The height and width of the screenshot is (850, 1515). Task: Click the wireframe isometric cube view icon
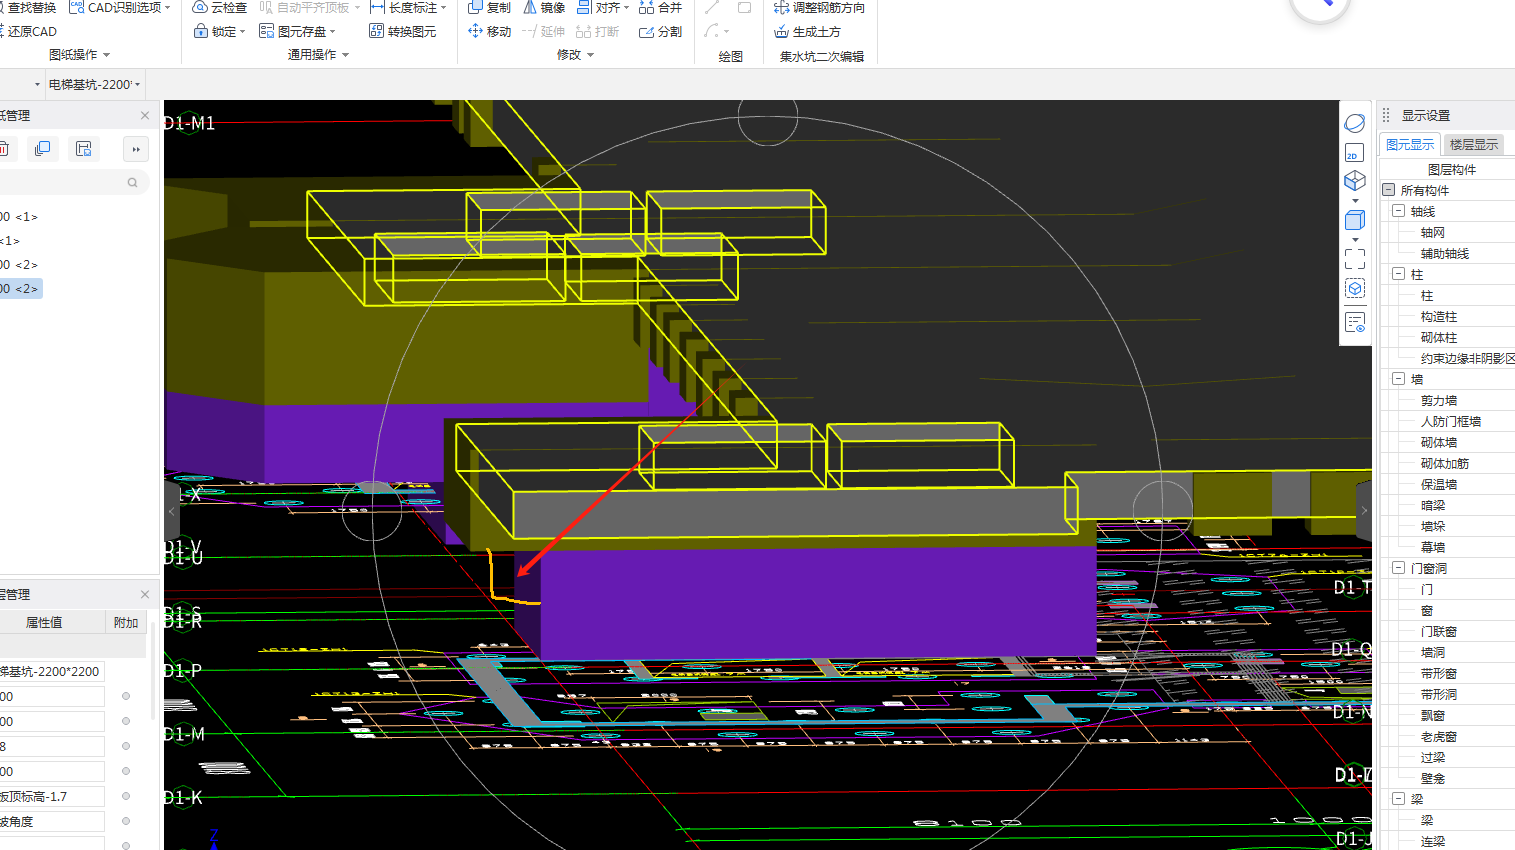[x=1355, y=181]
